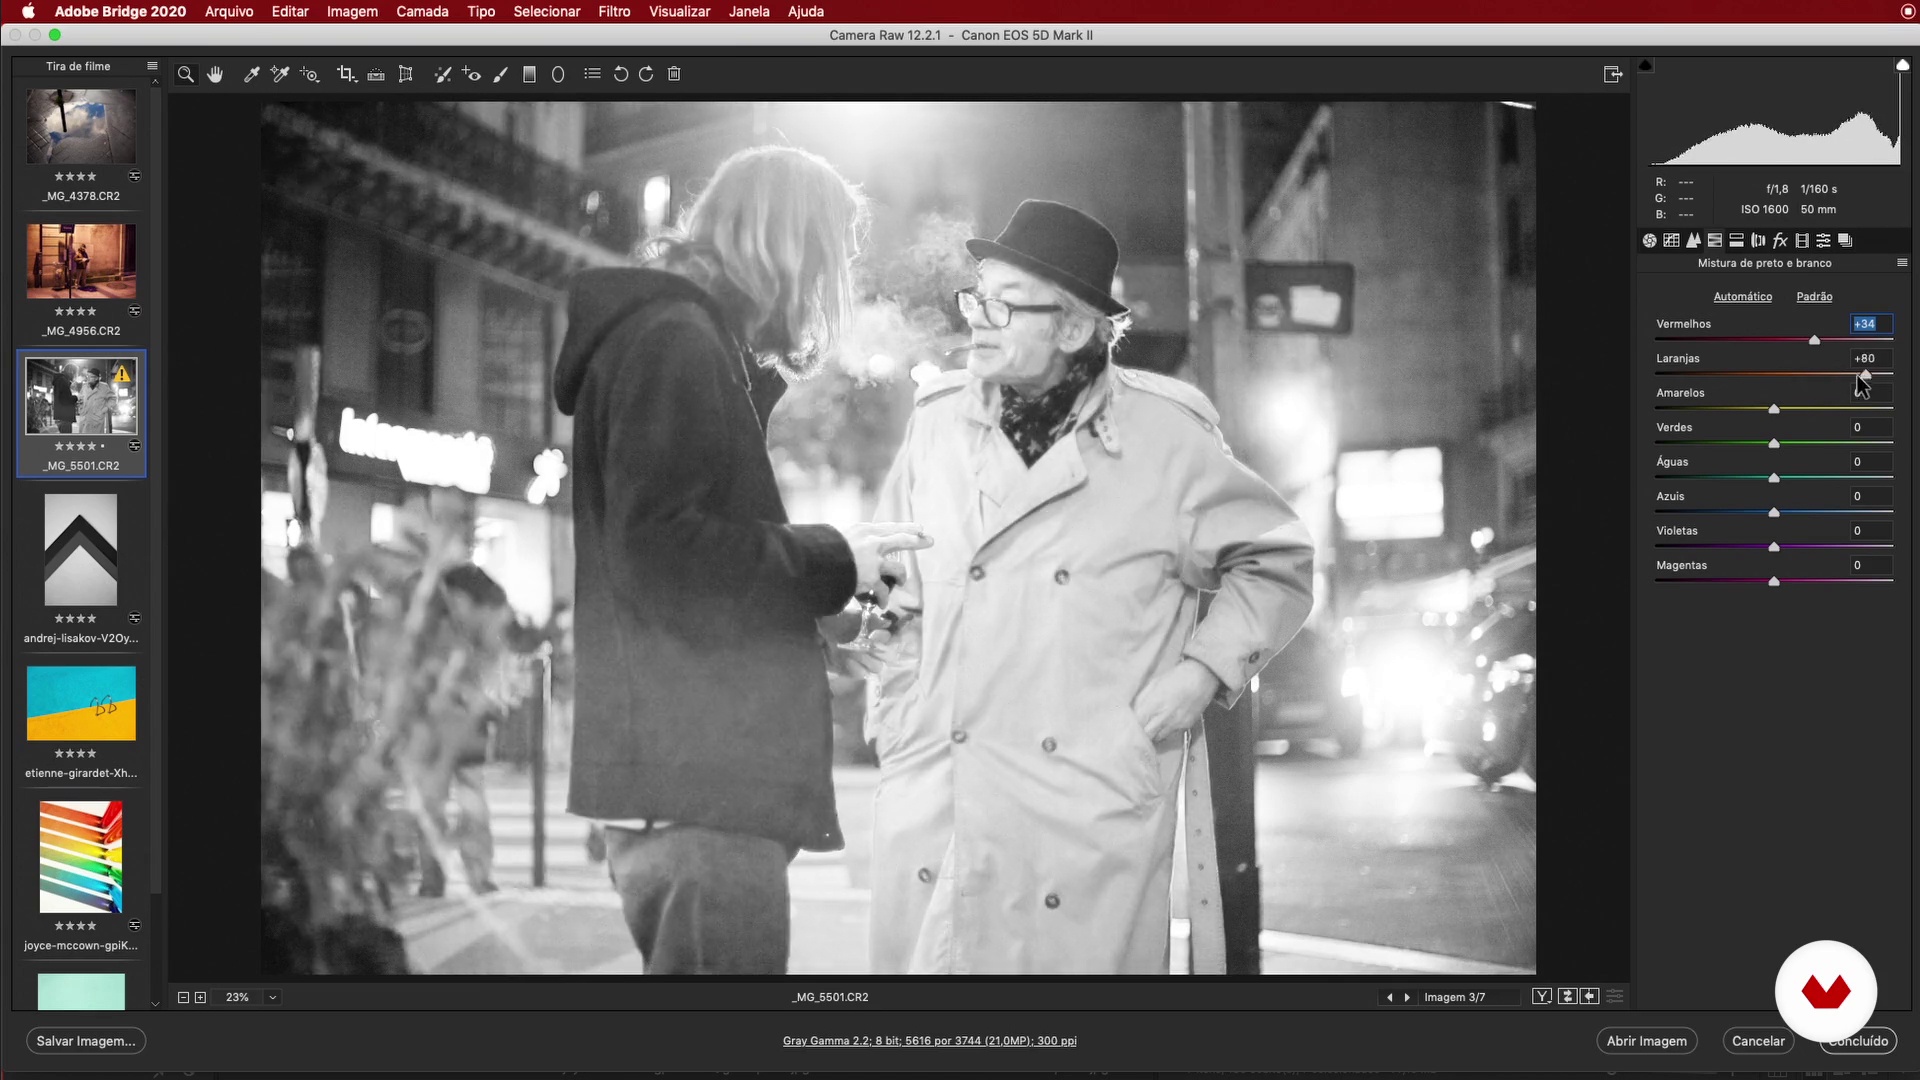Click the trash delete icon in toolbar
This screenshot has width=1920, height=1080.
[x=674, y=74]
